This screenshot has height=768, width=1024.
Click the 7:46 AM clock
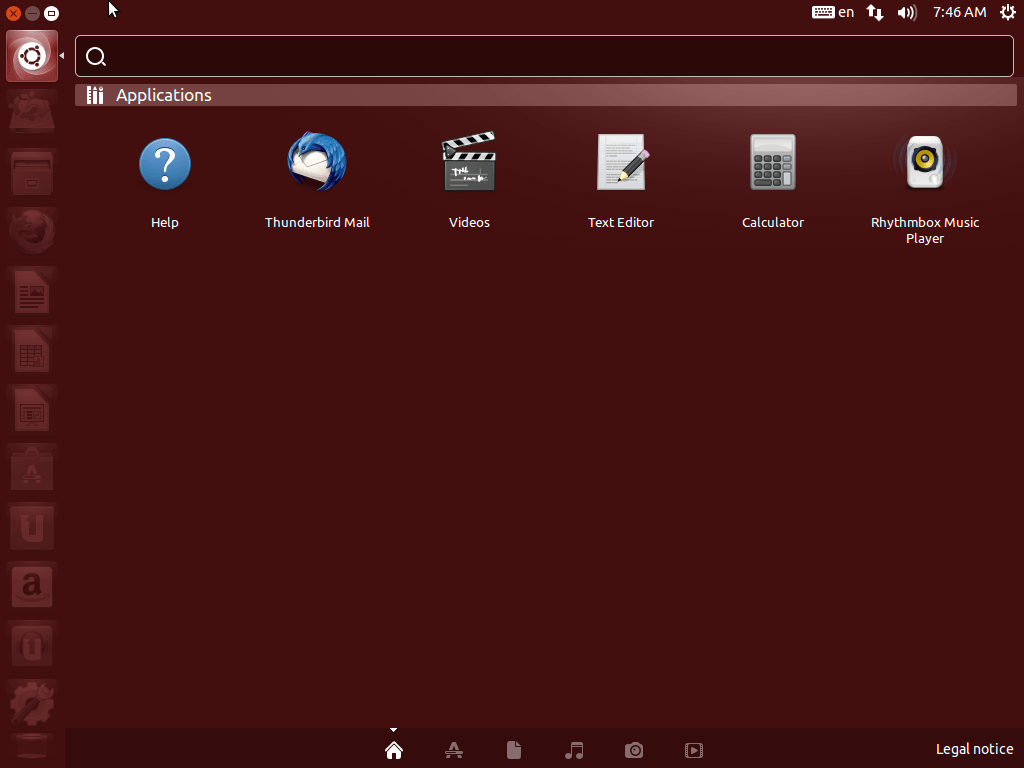(x=959, y=12)
